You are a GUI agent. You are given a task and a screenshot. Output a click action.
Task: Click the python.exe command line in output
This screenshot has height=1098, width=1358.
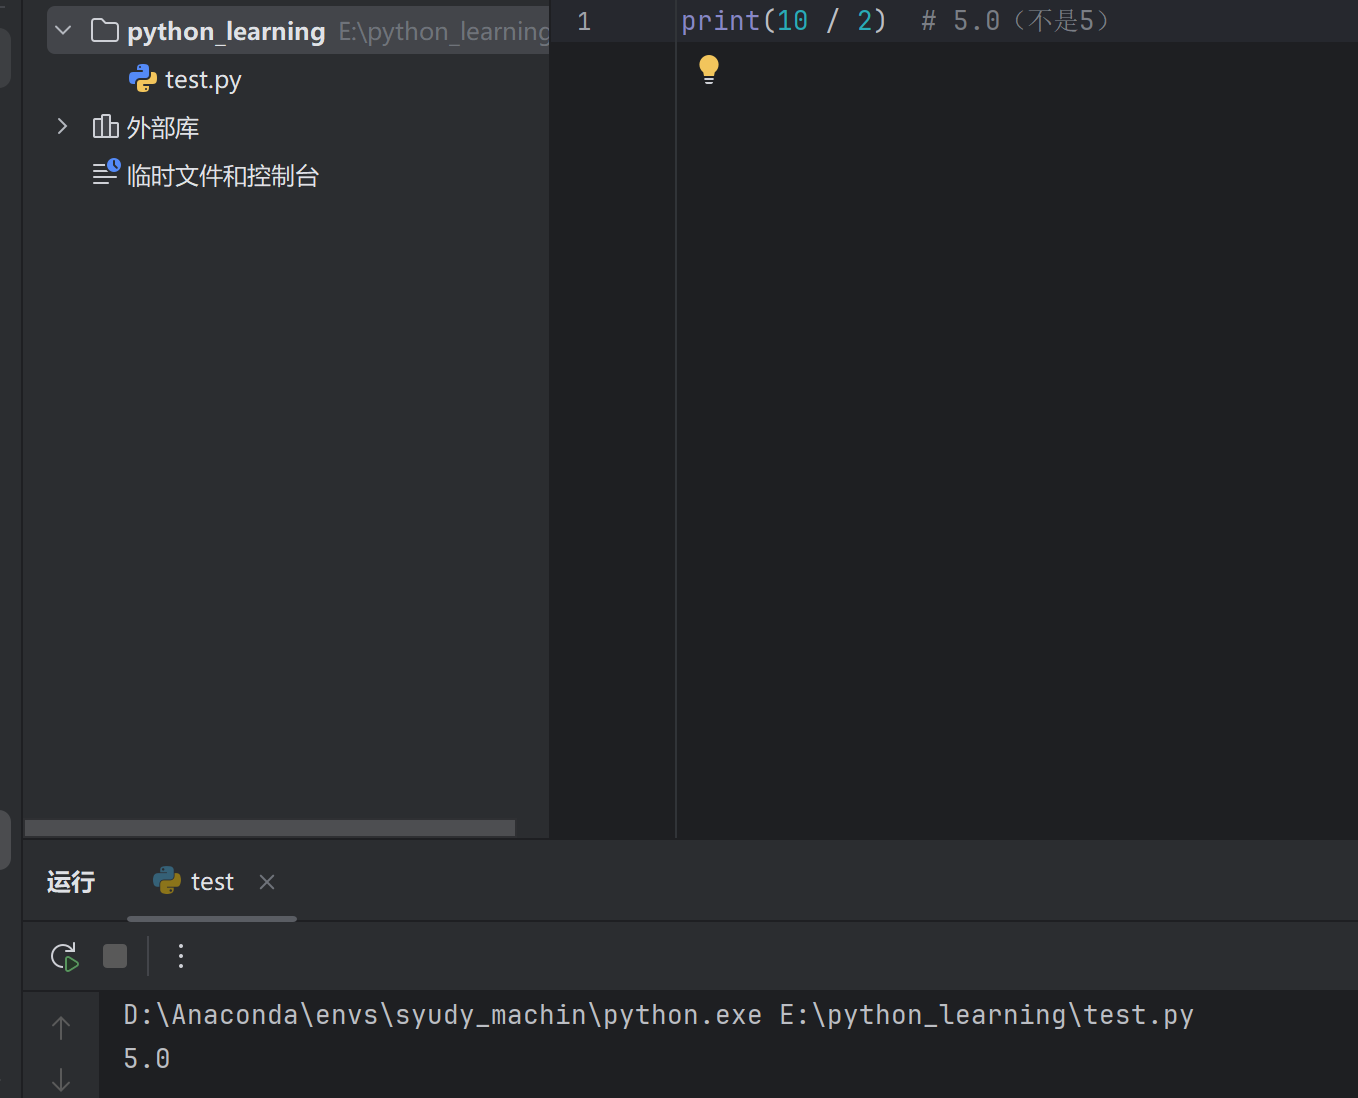[x=659, y=1015]
